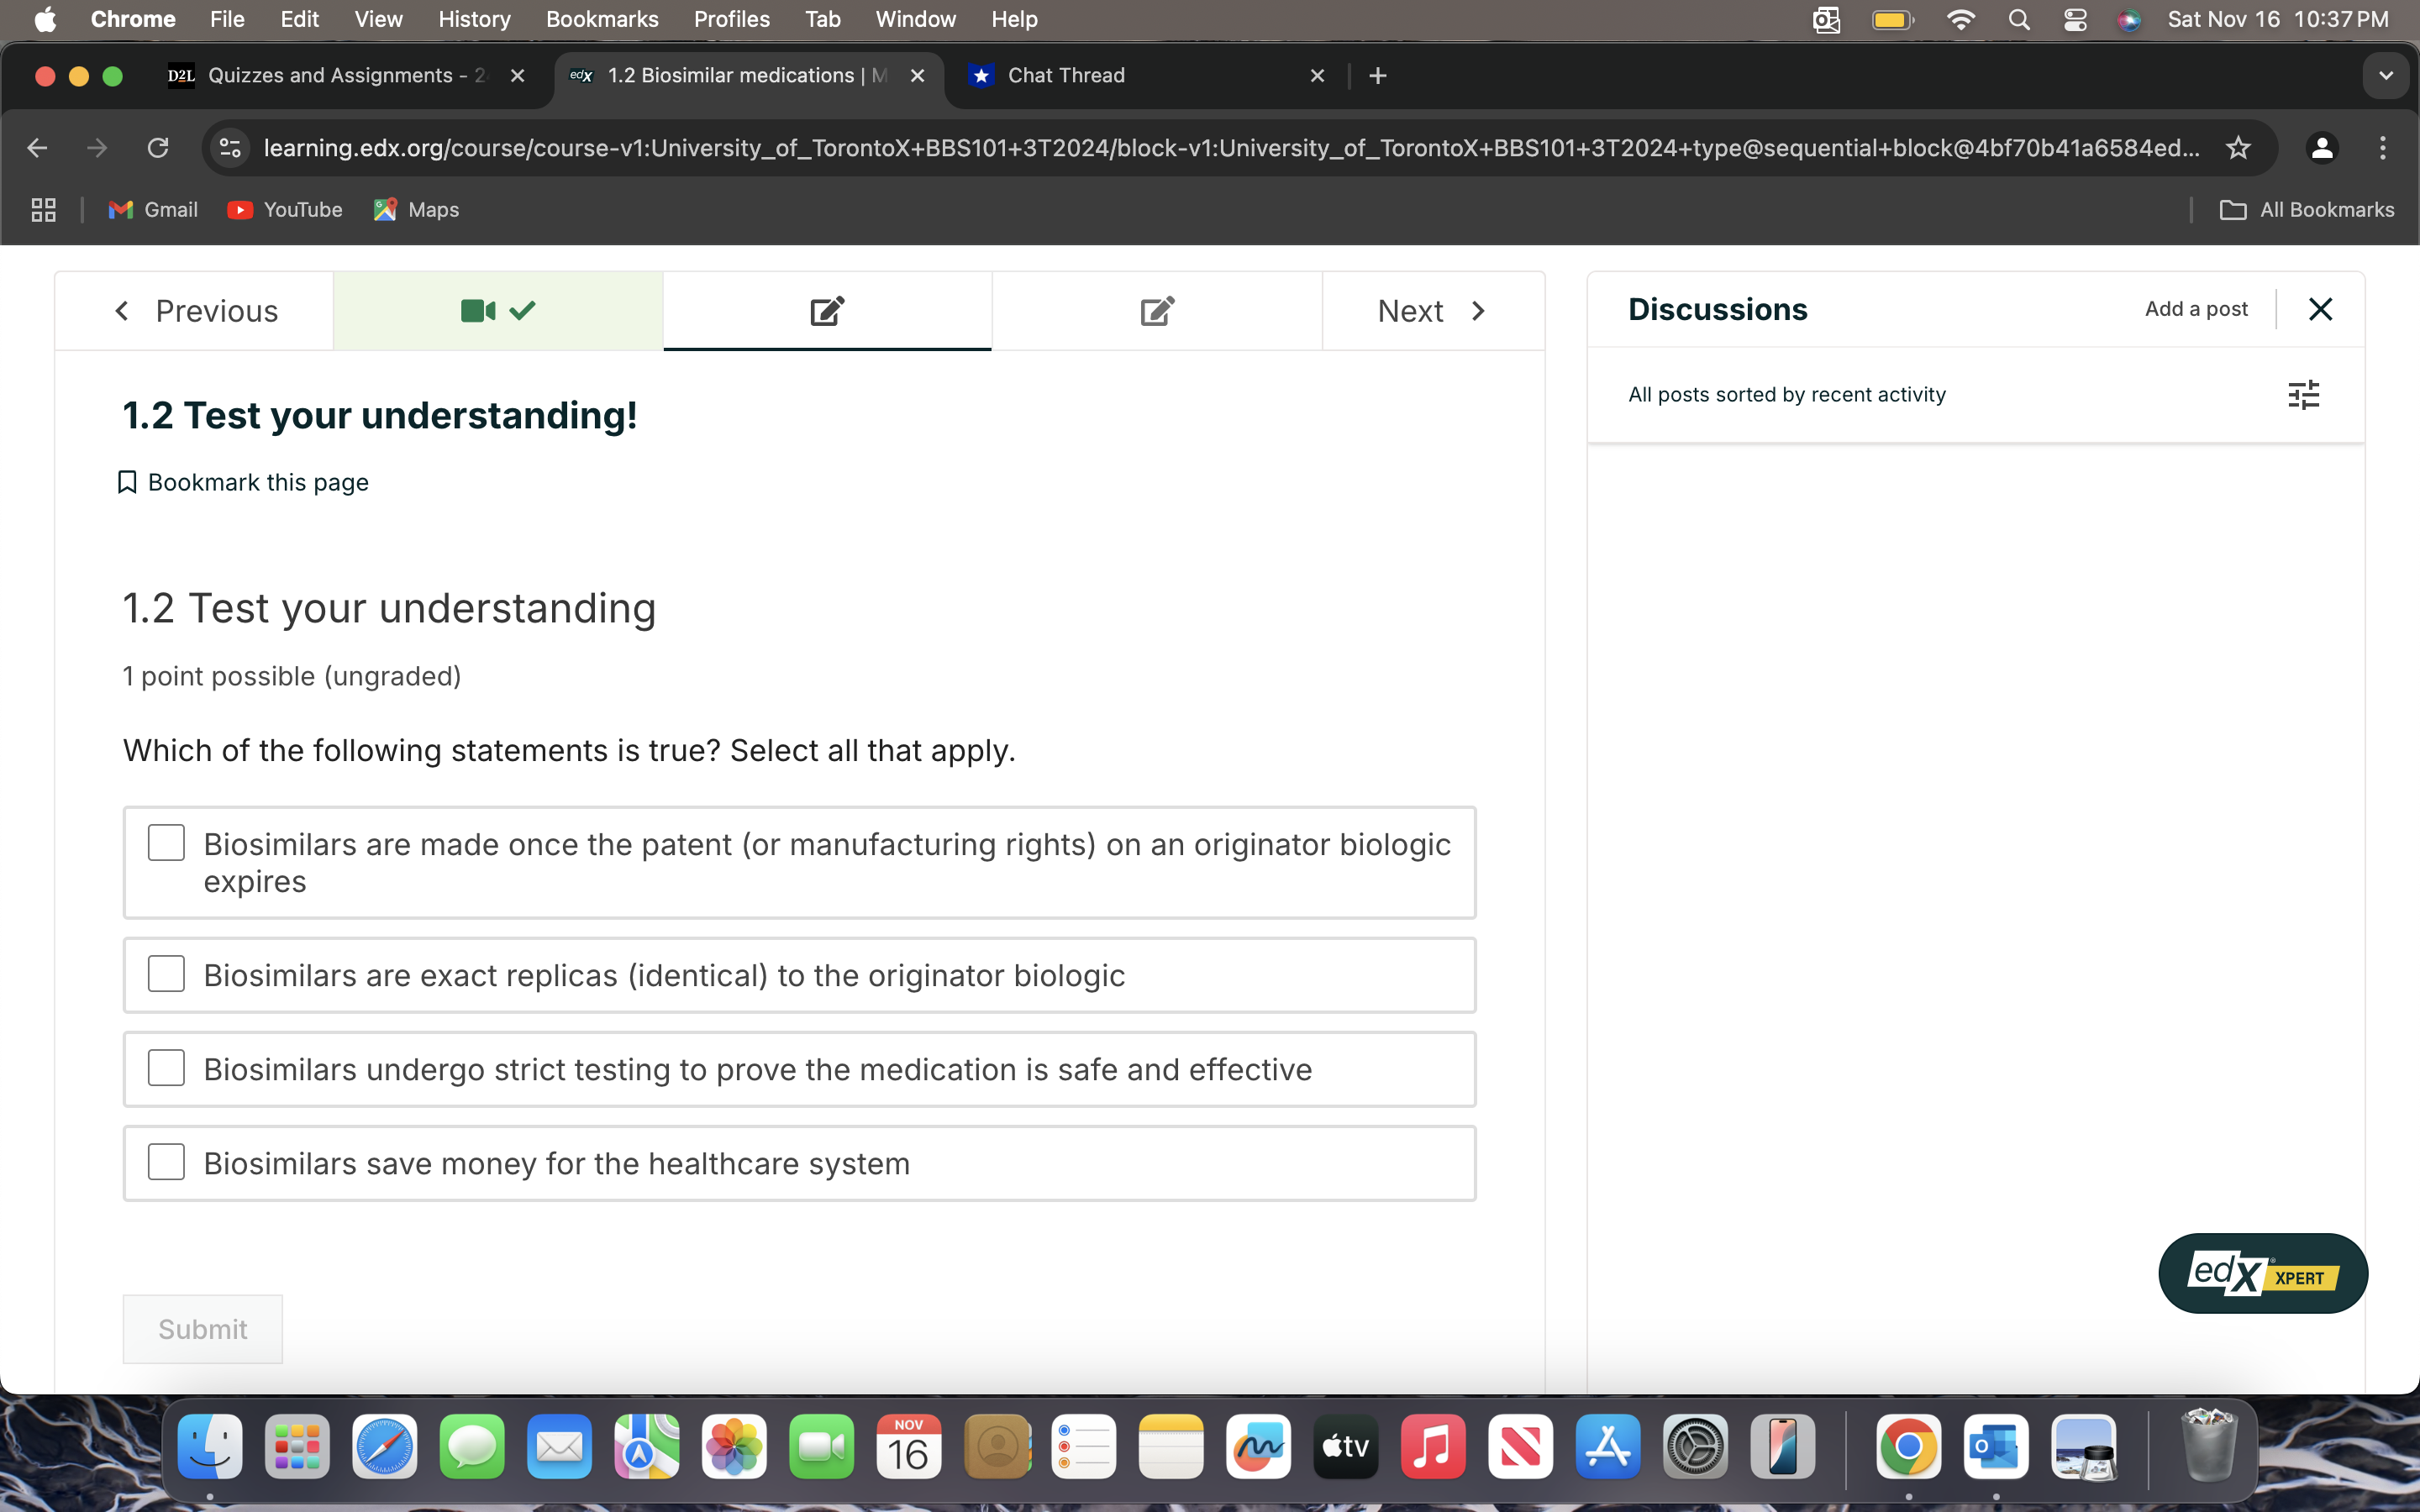The image size is (2420, 1512).
Task: Open YouTube from the bookmarks bar
Action: (285, 210)
